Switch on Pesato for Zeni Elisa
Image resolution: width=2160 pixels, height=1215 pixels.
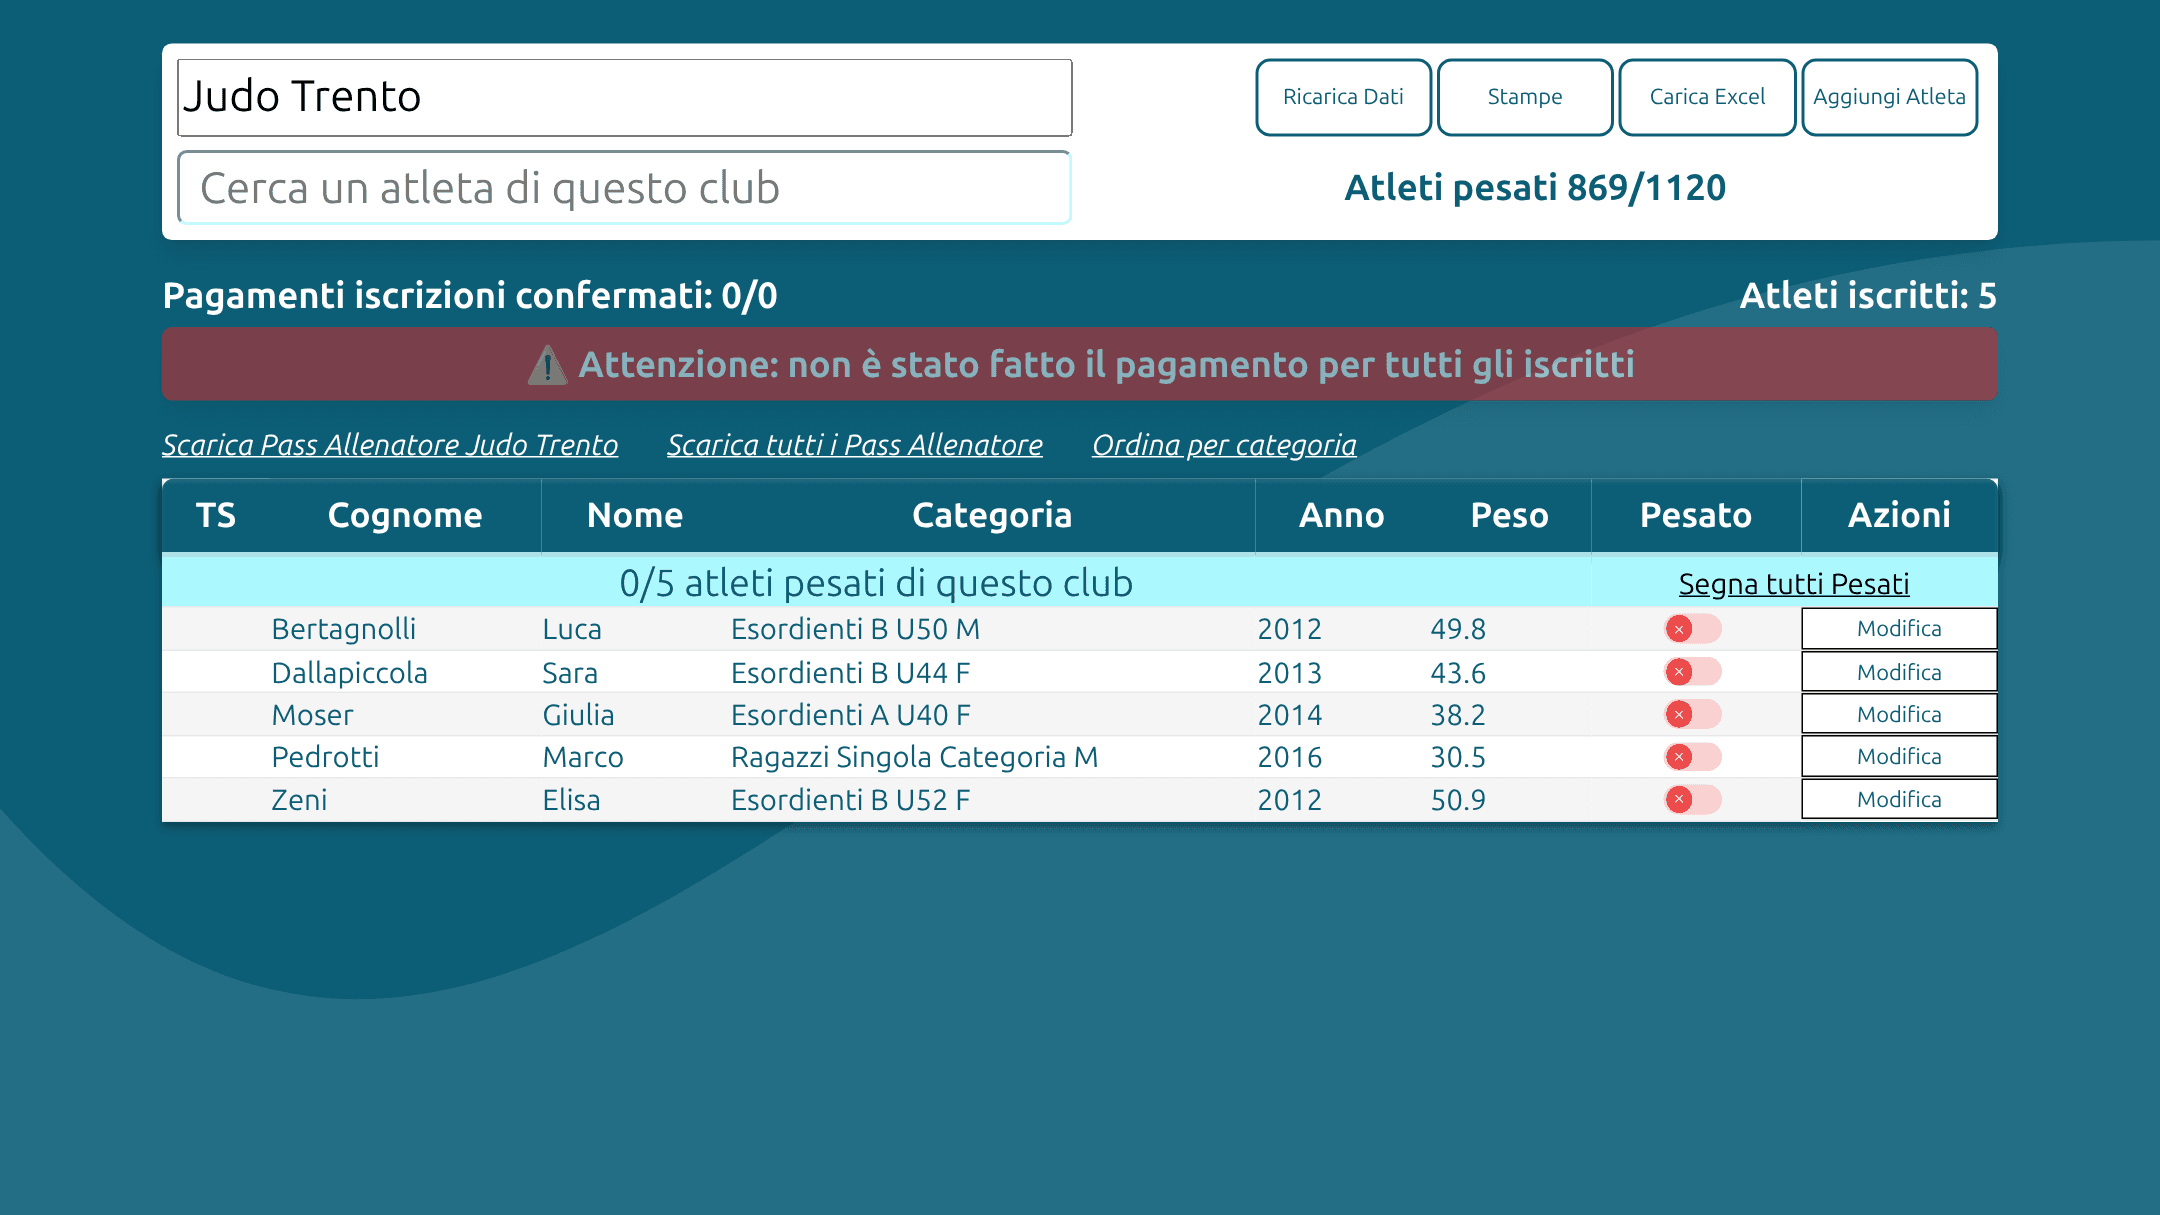pos(1692,799)
